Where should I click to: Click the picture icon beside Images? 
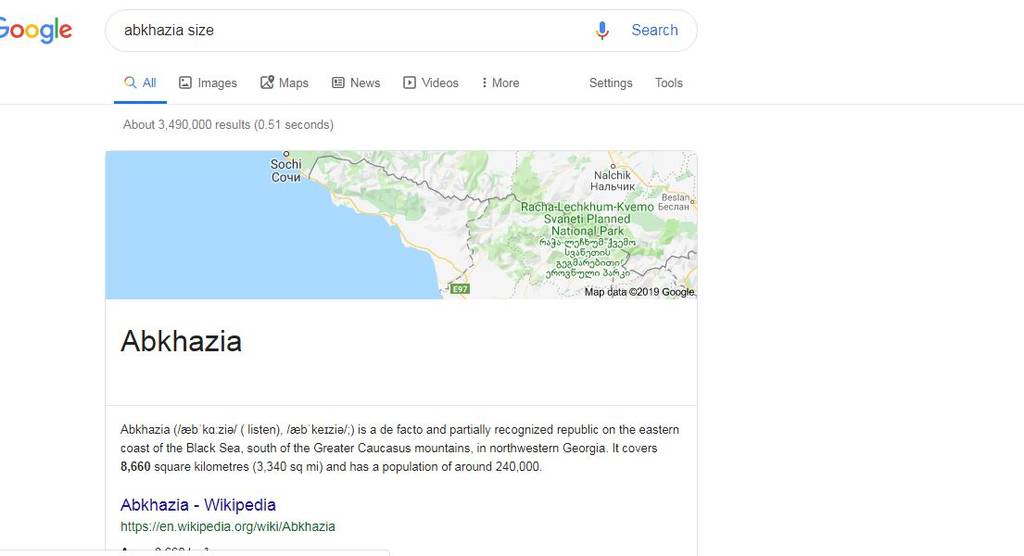pos(185,83)
